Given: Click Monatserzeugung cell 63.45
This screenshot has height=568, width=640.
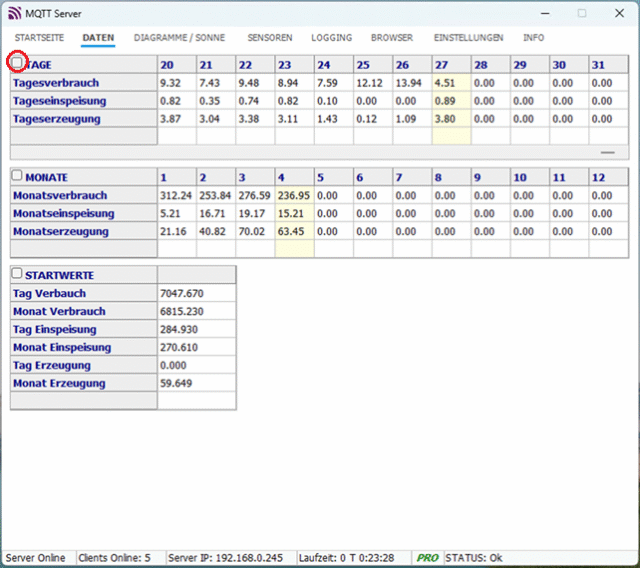Looking at the screenshot, I should tap(294, 231).
